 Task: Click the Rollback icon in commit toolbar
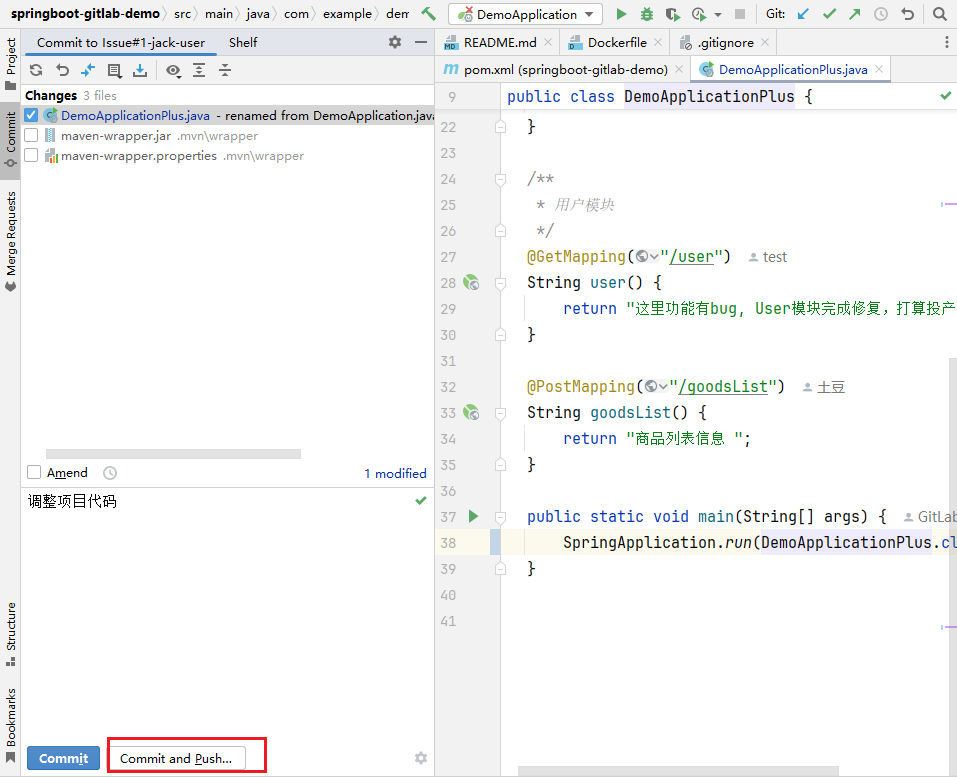tap(62, 70)
